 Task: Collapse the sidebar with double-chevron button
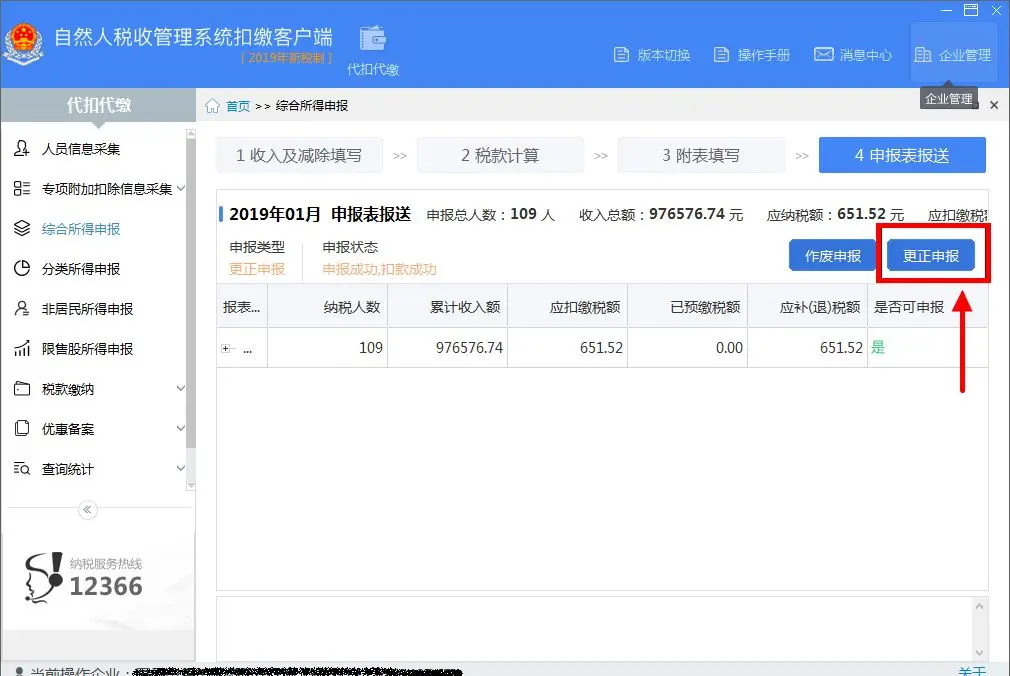[x=88, y=510]
